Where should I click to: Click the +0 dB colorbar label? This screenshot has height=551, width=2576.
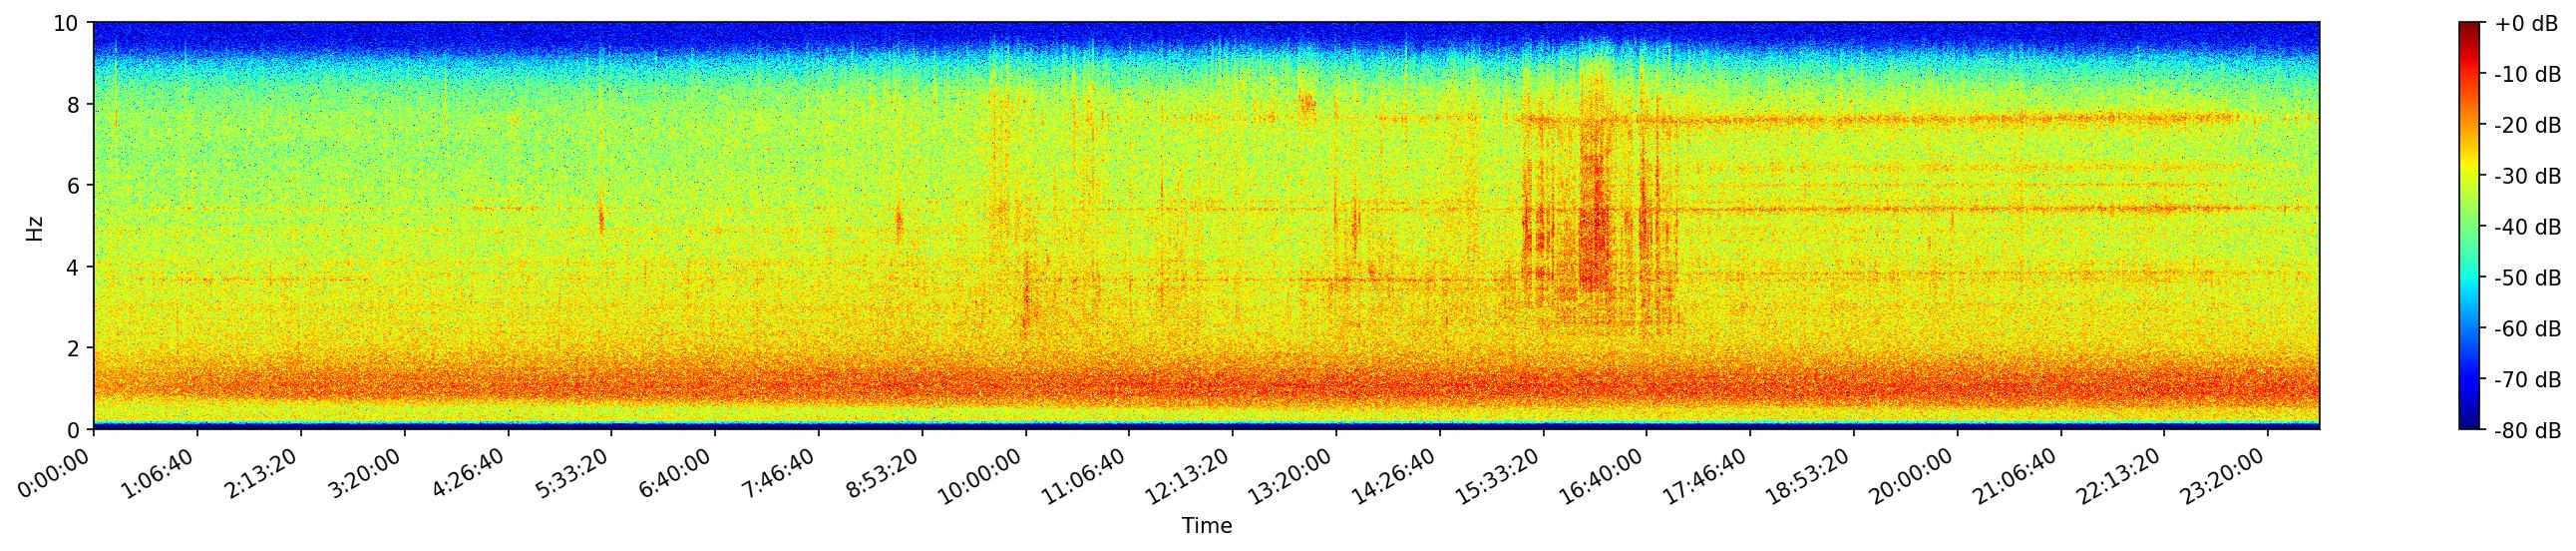click(x=2525, y=24)
